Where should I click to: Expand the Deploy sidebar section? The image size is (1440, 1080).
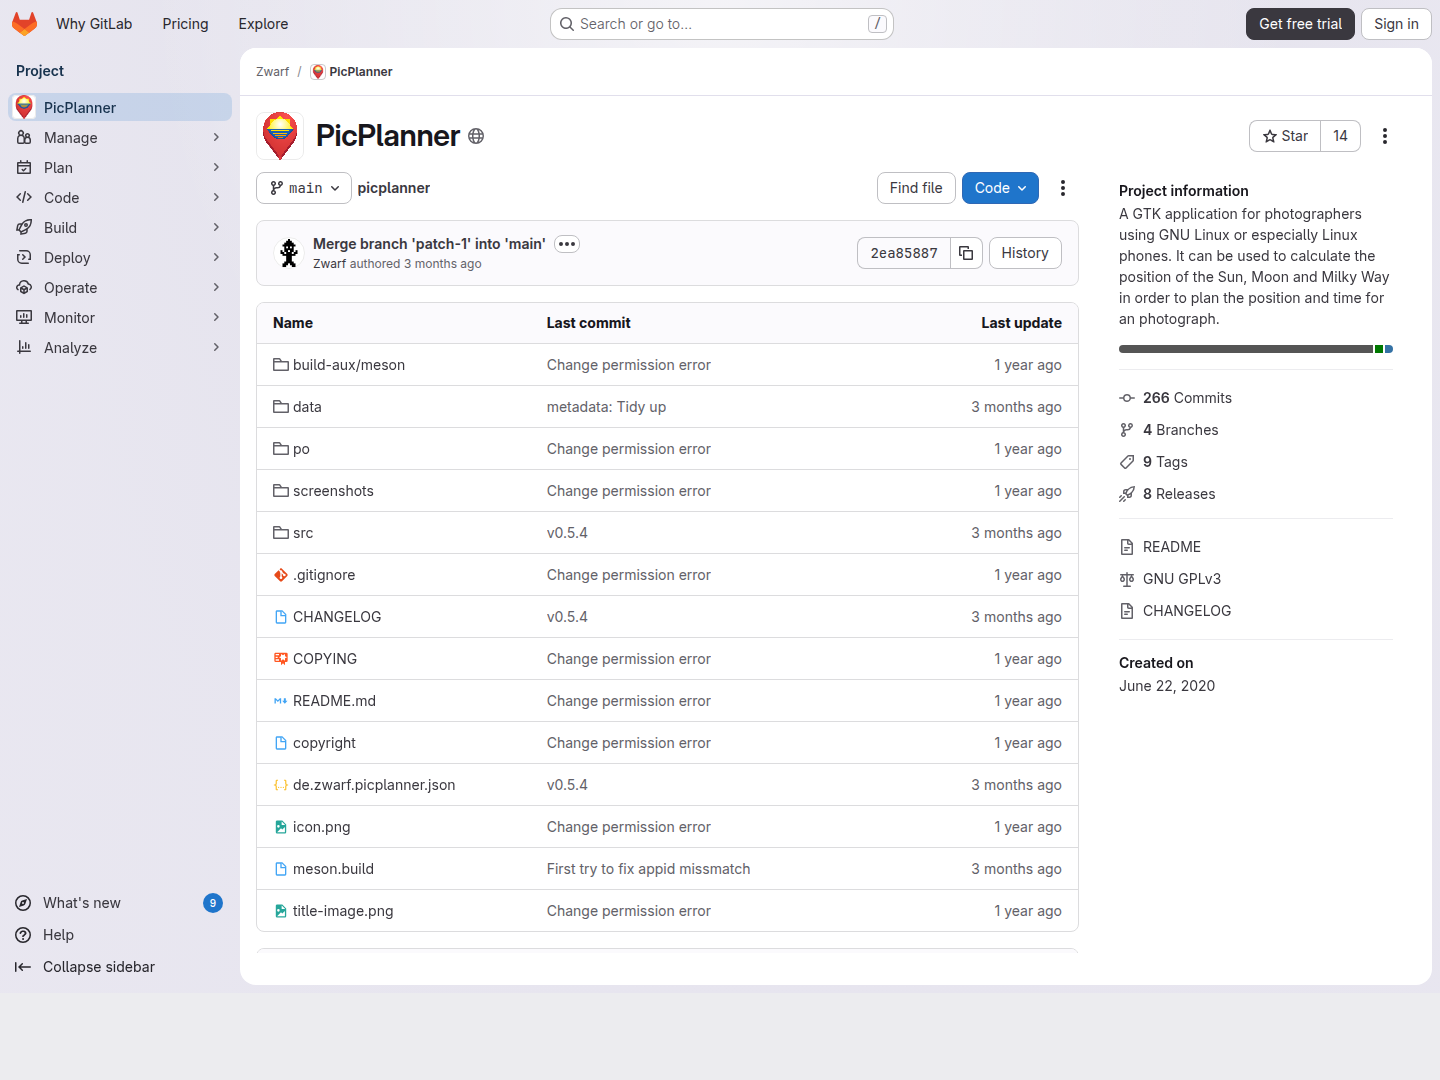point(120,258)
